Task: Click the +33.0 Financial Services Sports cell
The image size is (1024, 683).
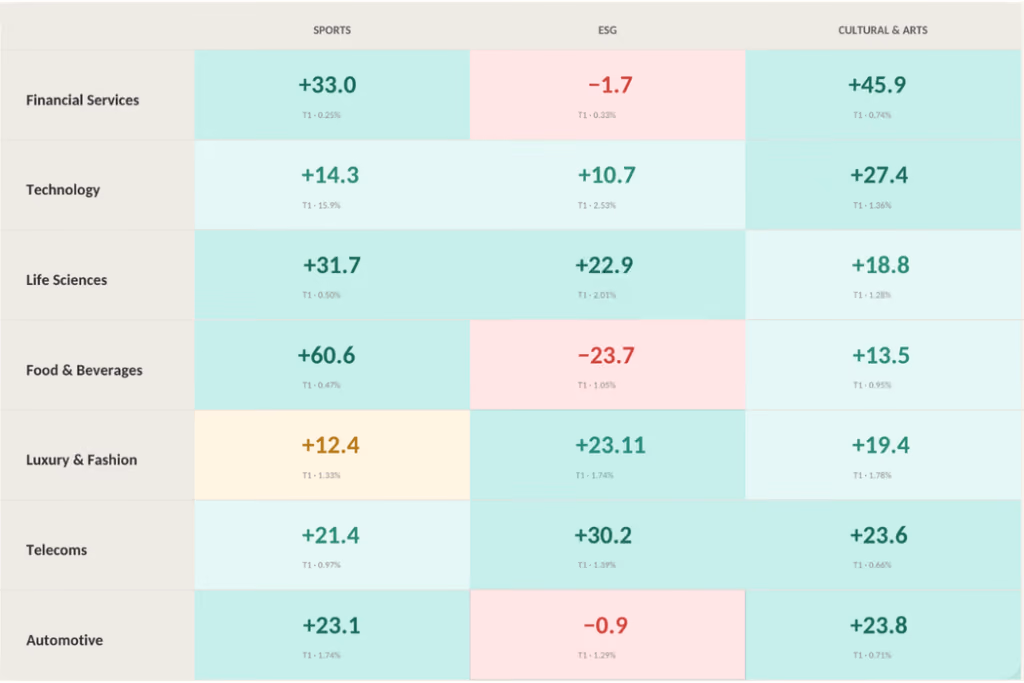Action: [332, 95]
